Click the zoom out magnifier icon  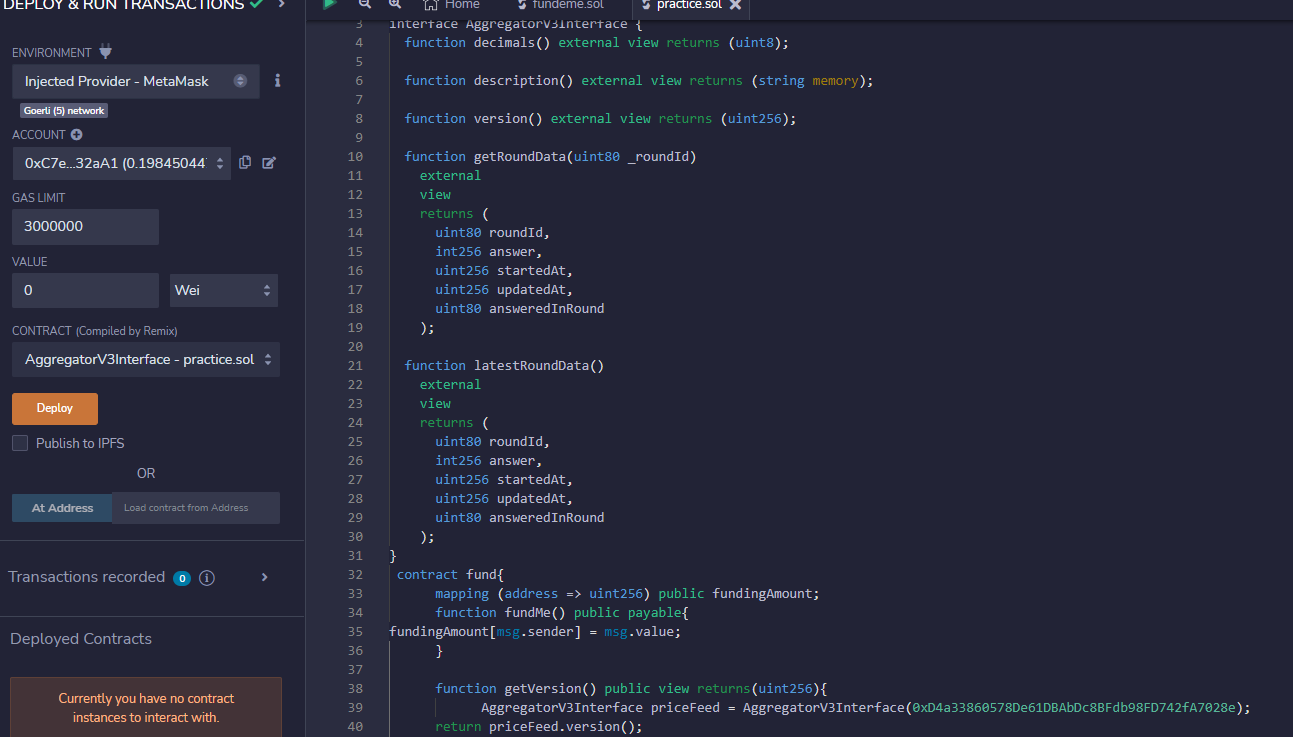[x=364, y=5]
